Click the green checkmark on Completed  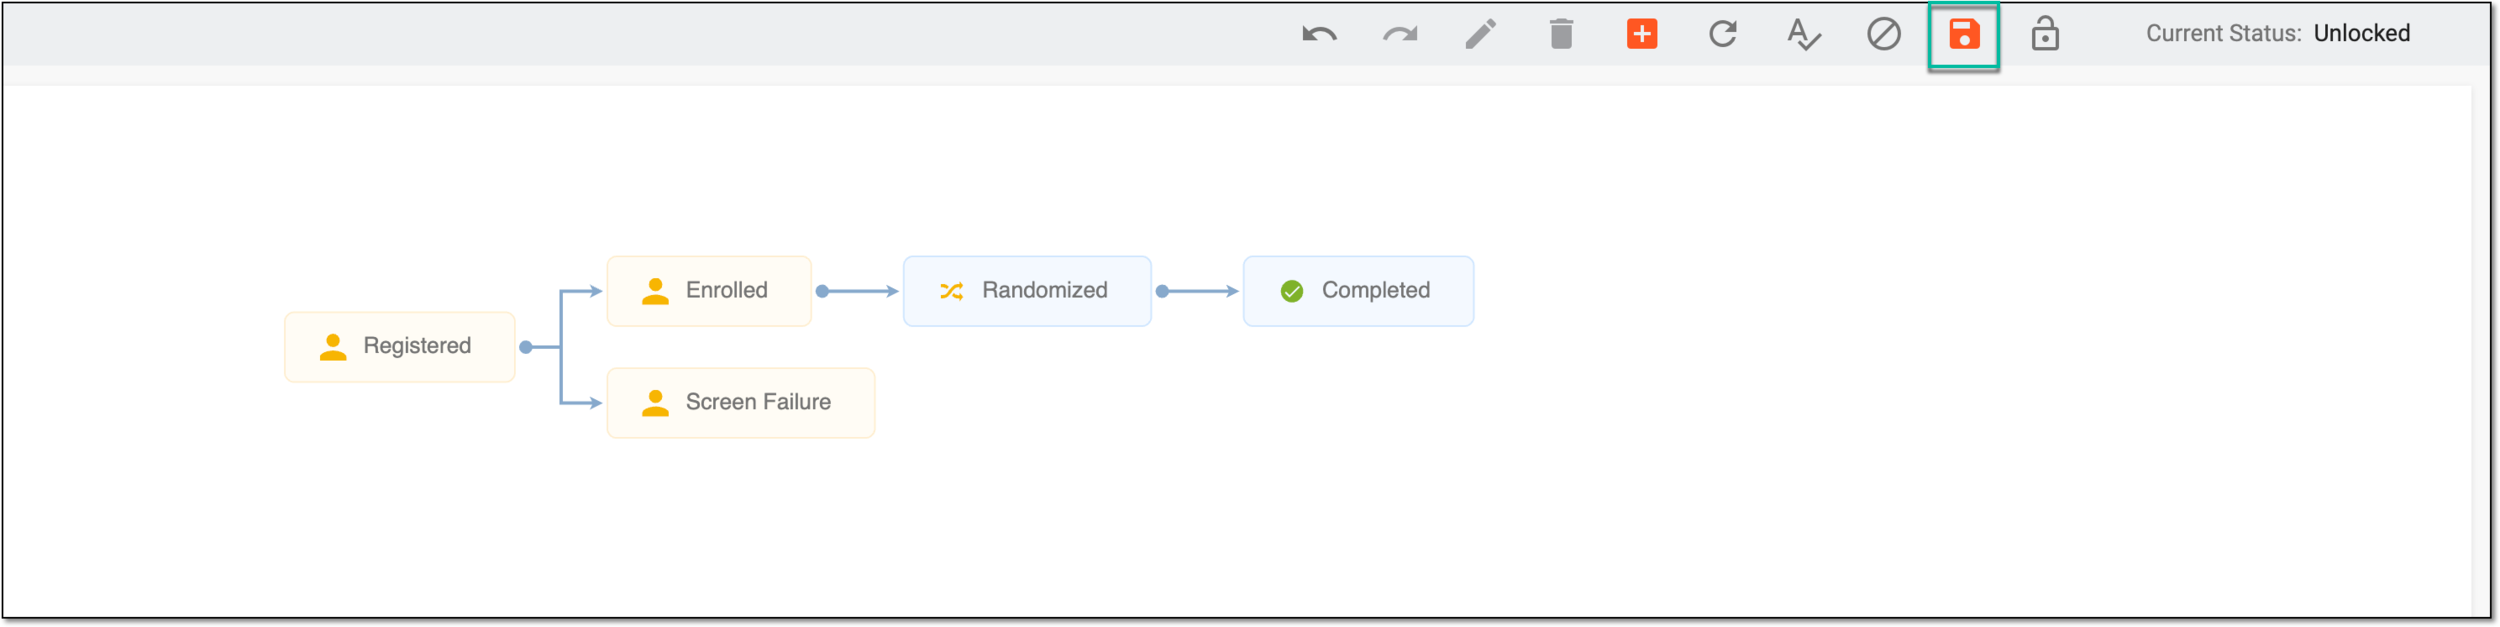pyautogui.click(x=1292, y=291)
